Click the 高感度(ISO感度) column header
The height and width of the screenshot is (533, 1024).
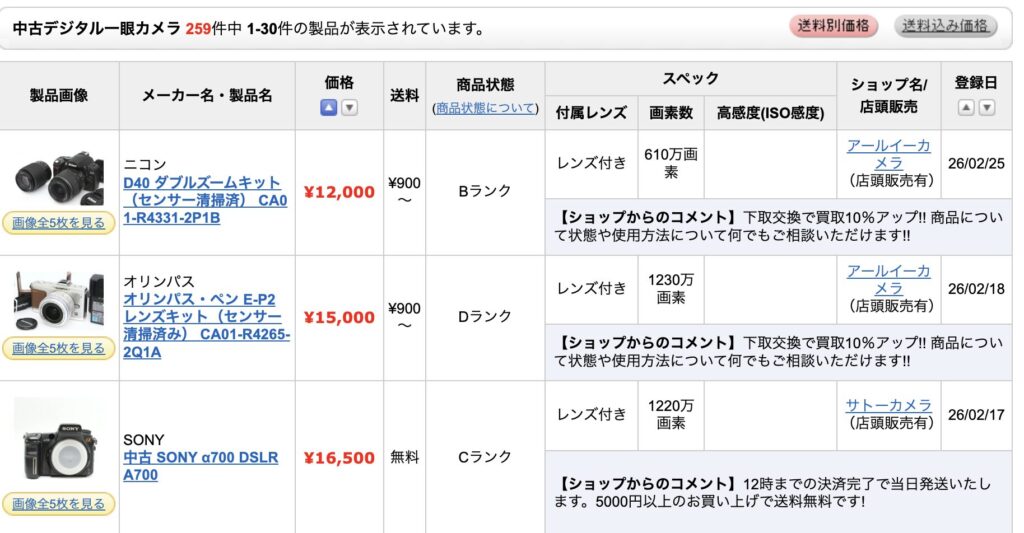[x=770, y=113]
